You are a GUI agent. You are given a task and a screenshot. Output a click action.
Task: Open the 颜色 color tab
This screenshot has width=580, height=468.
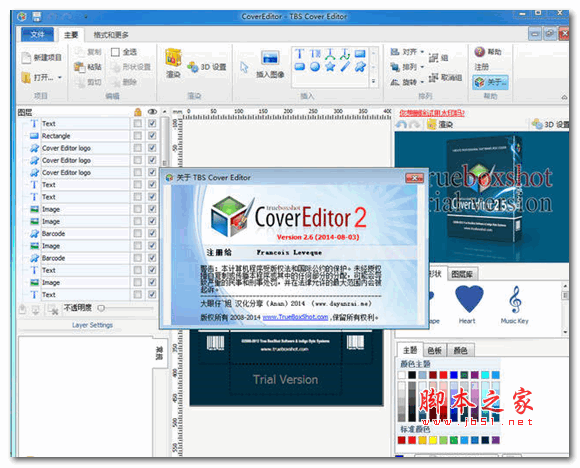click(x=461, y=350)
